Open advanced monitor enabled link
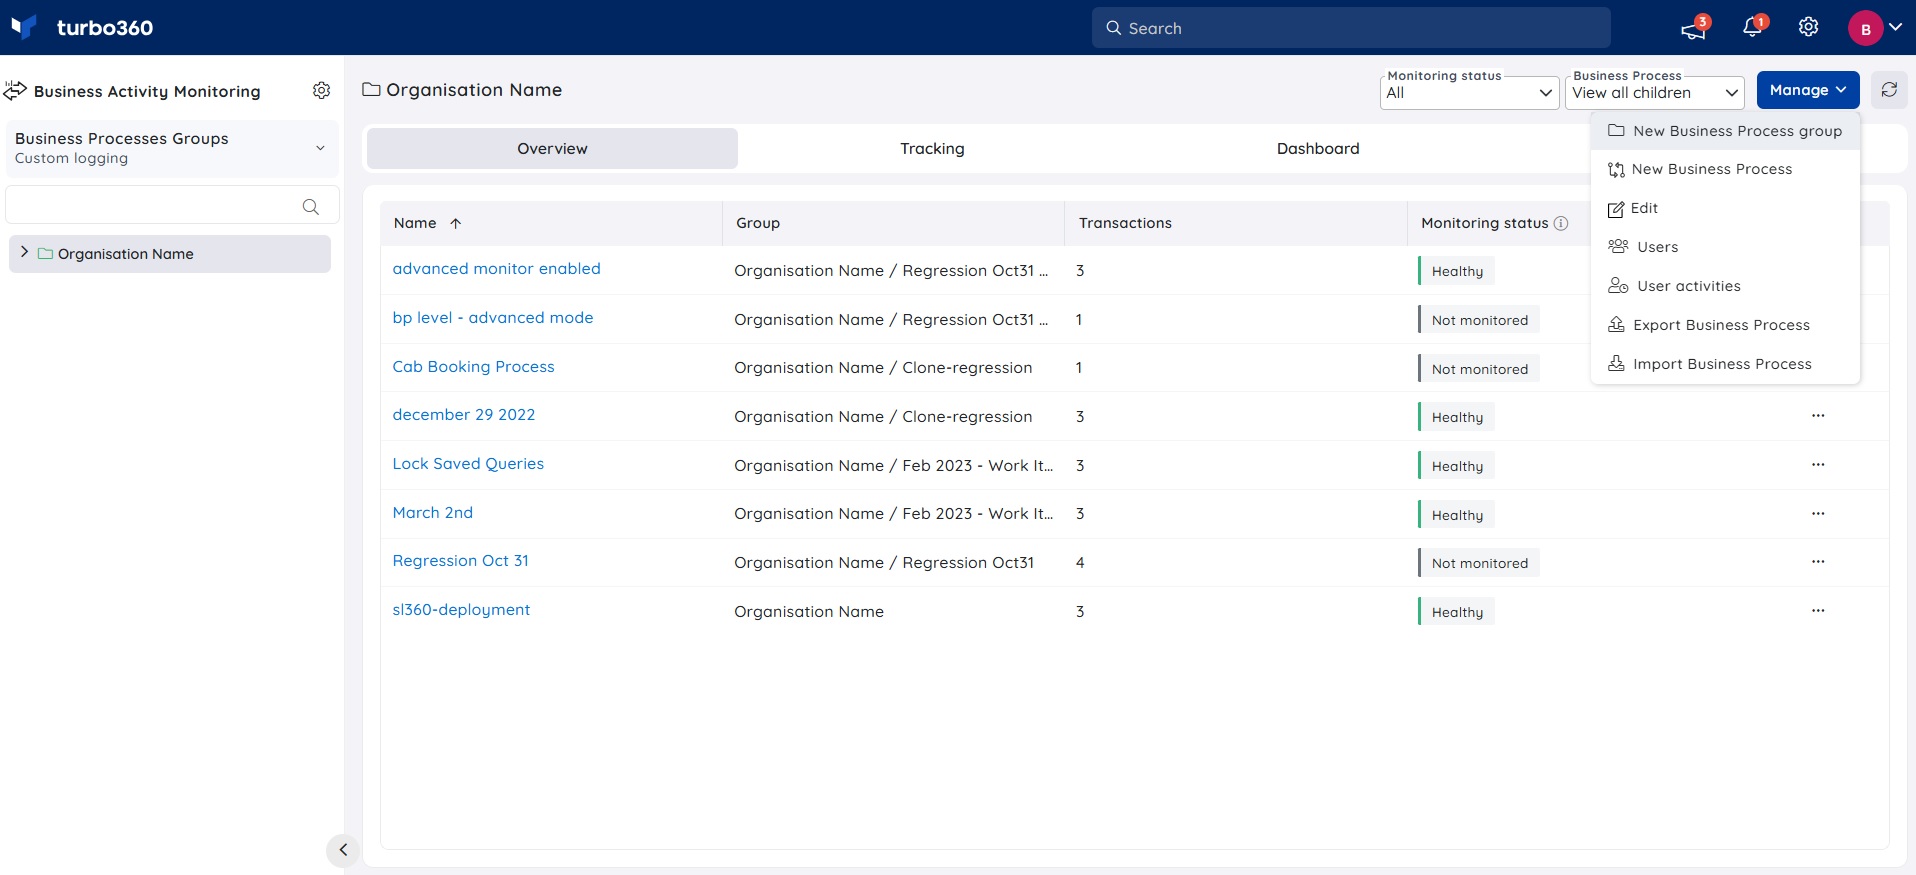The image size is (1916, 875). click(496, 269)
